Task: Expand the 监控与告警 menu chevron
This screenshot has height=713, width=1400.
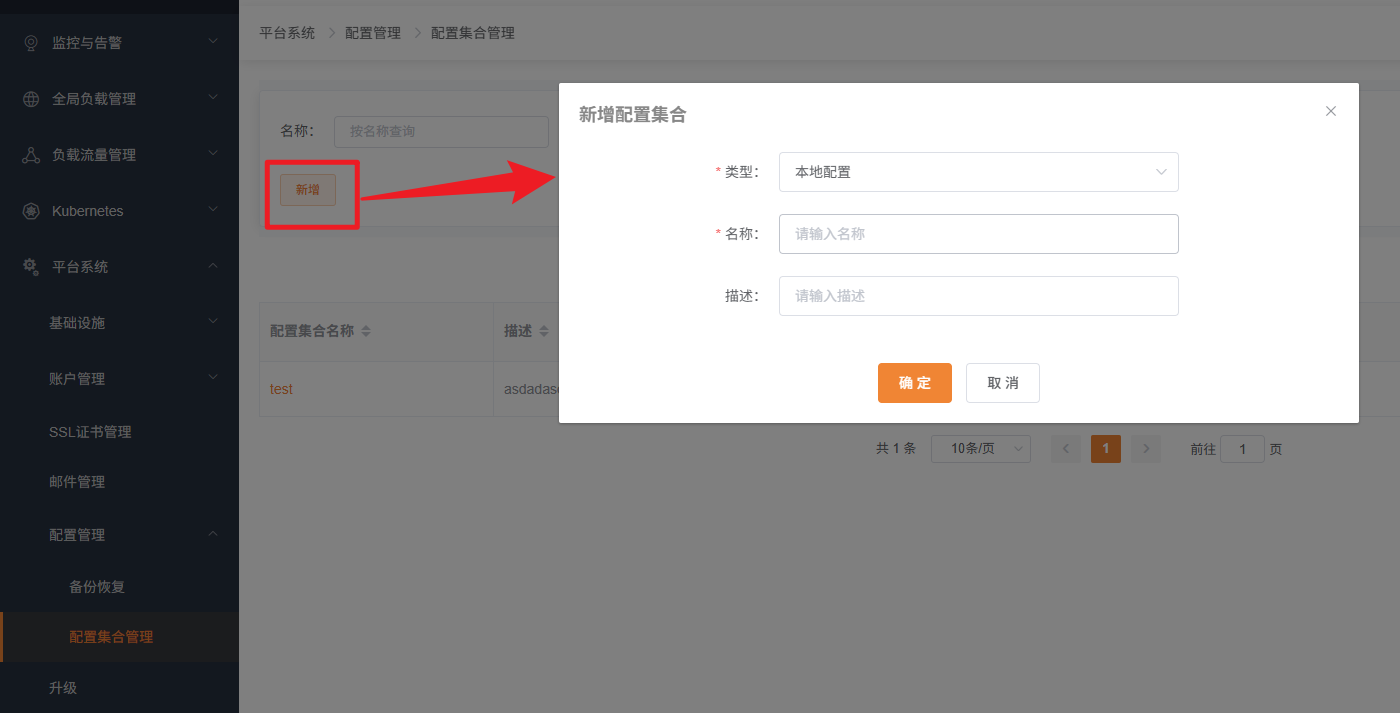Action: coord(213,41)
